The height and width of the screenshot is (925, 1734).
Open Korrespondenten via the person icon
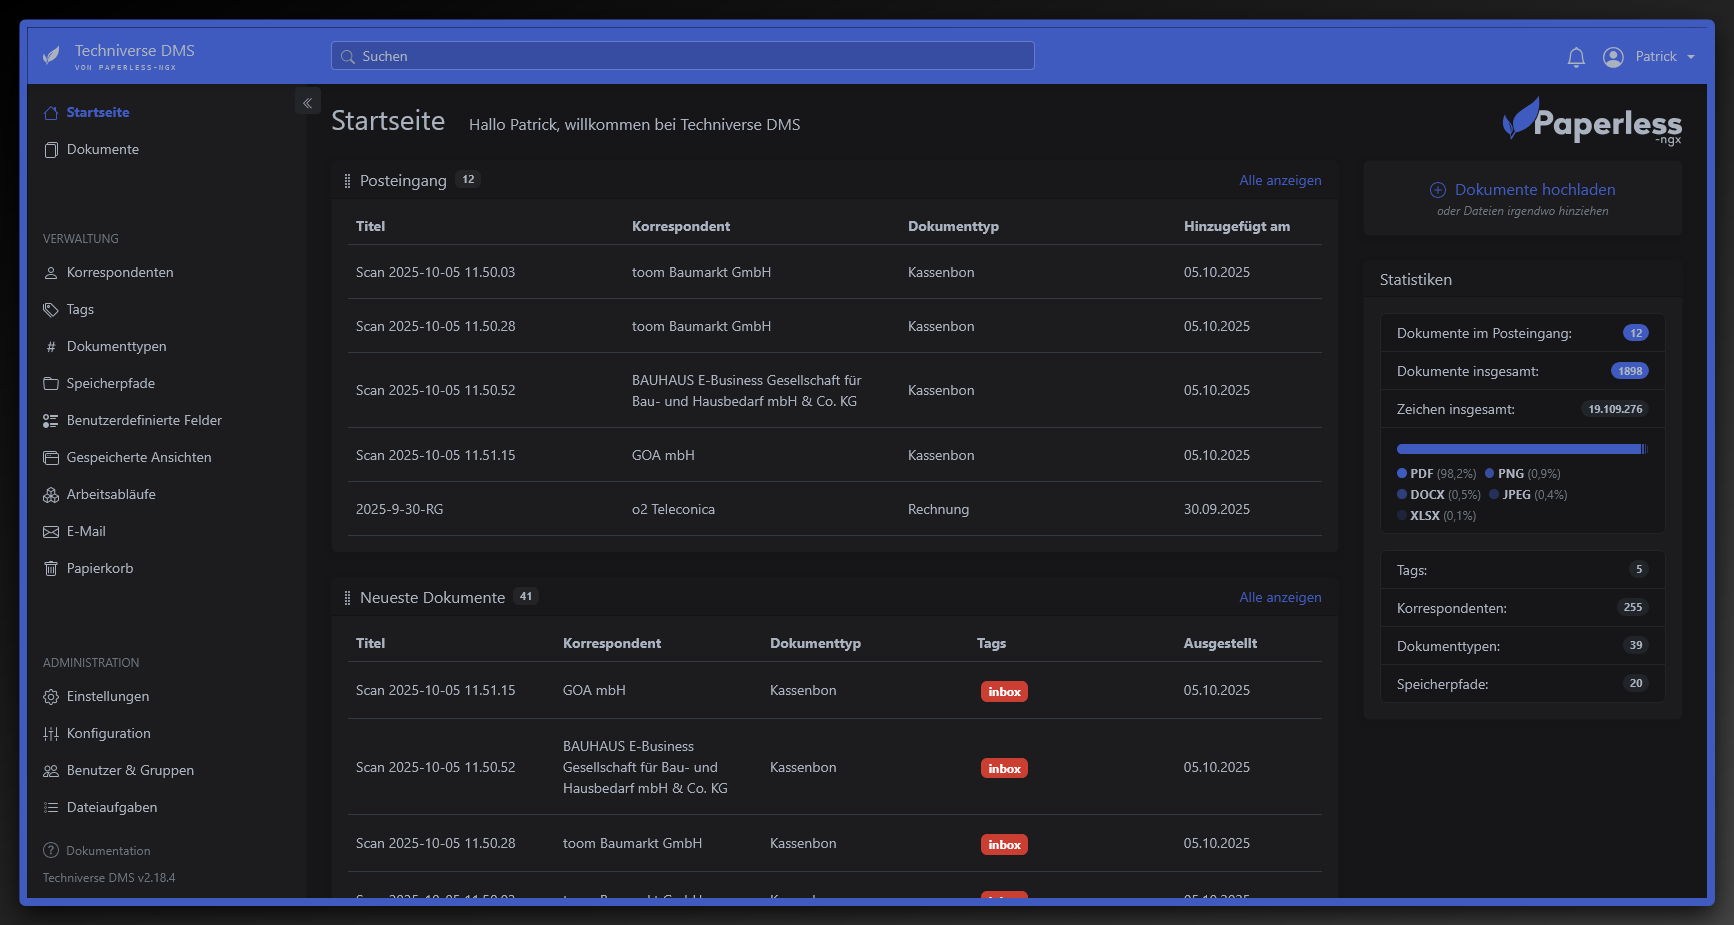(50, 272)
